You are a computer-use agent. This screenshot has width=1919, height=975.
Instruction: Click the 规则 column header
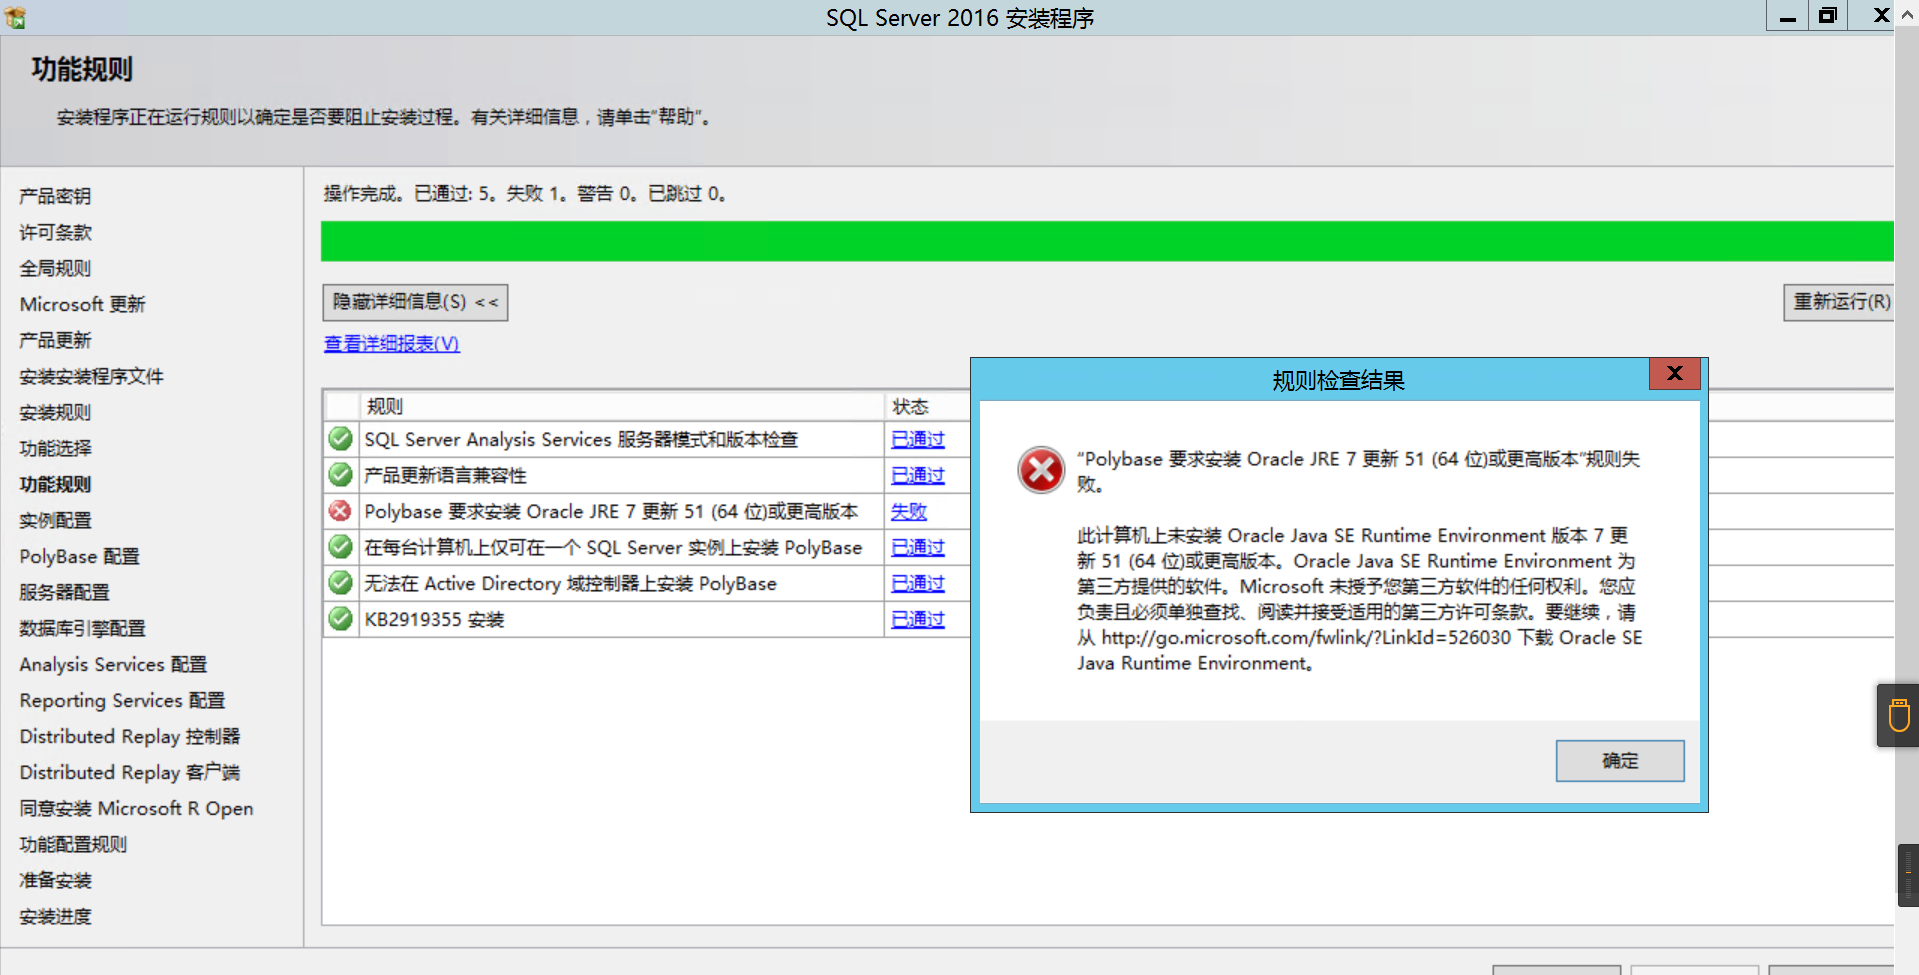pyautogui.click(x=622, y=406)
